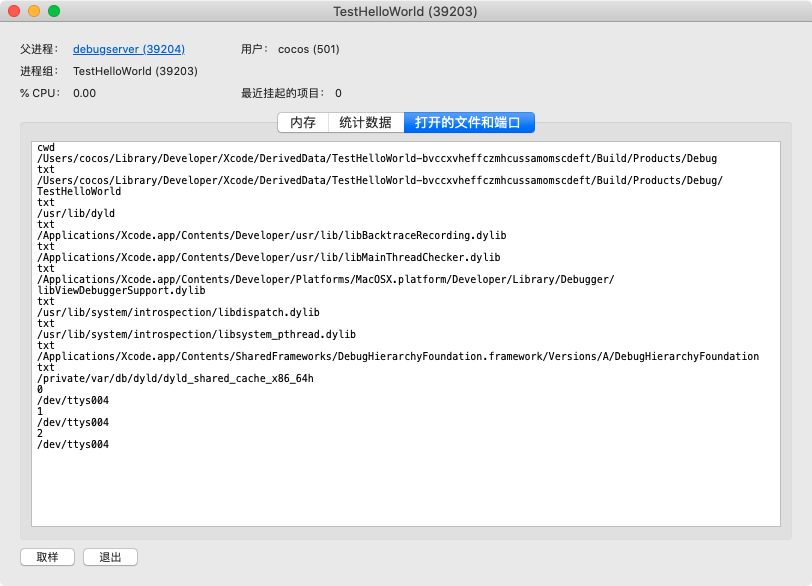Select the libMainThreadChecker.dylib path line
The image size is (812, 586).
click(268, 257)
